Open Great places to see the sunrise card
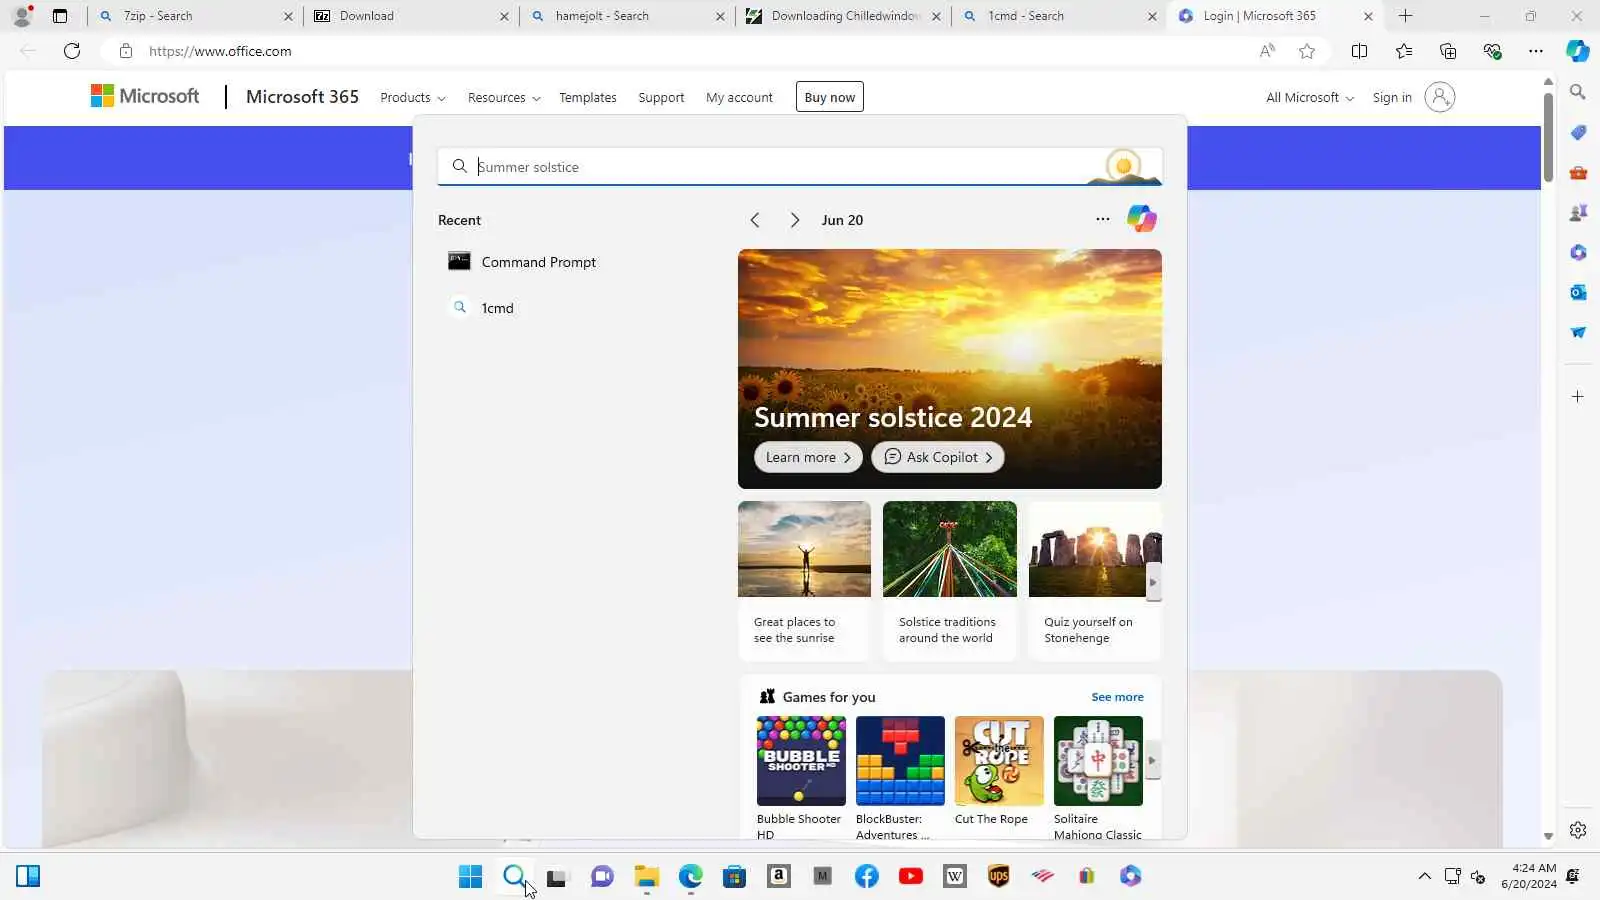This screenshot has width=1600, height=900. pos(804,580)
